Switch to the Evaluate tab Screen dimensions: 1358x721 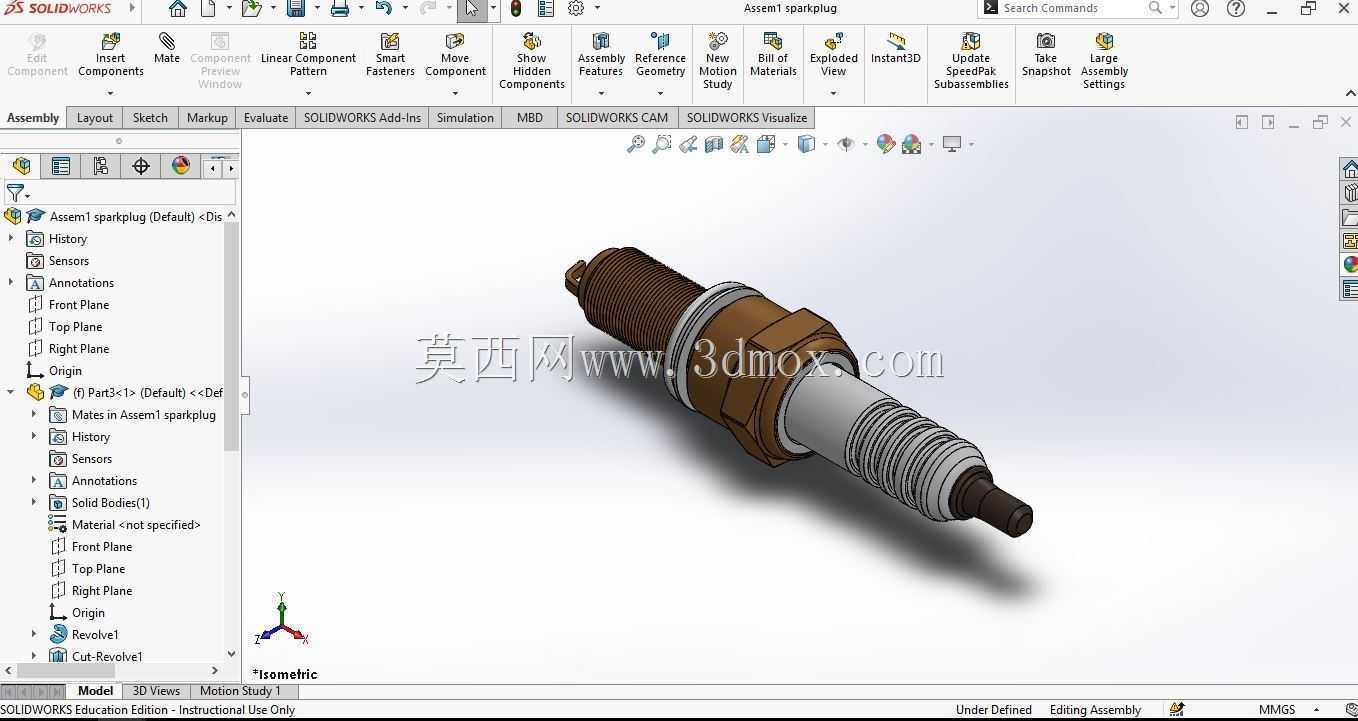pos(266,117)
